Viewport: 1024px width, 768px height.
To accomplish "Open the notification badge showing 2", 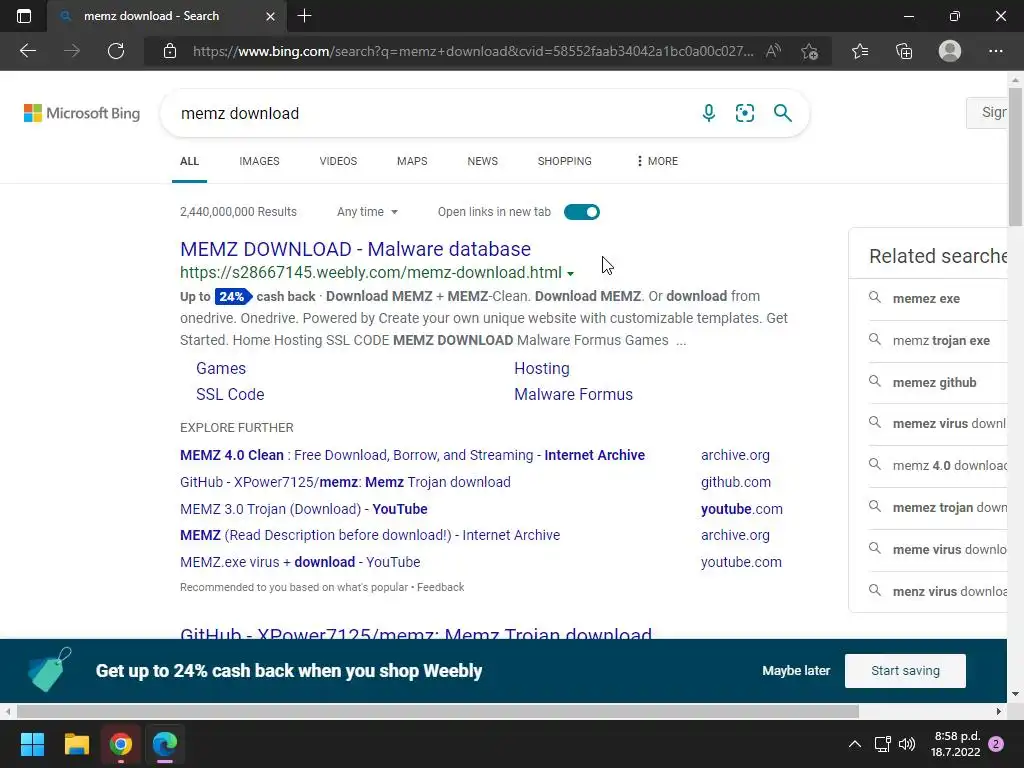I will 996,744.
